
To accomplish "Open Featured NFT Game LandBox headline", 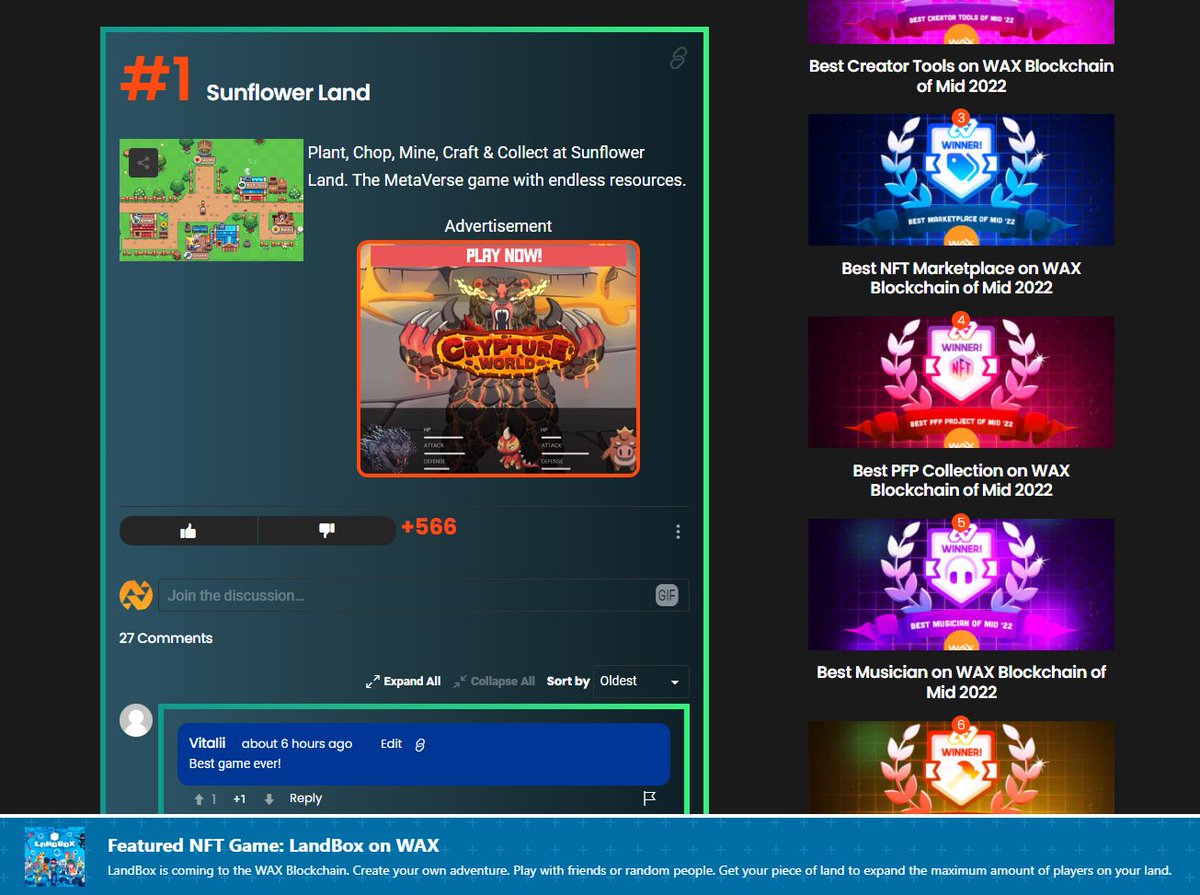I will (273, 846).
